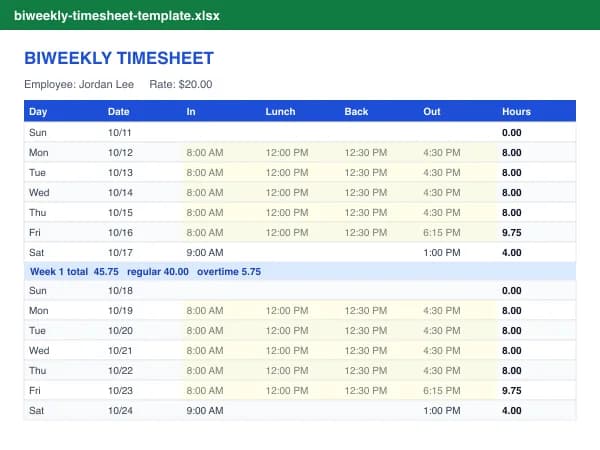Click the 8.00 hours for 10/15

point(512,212)
